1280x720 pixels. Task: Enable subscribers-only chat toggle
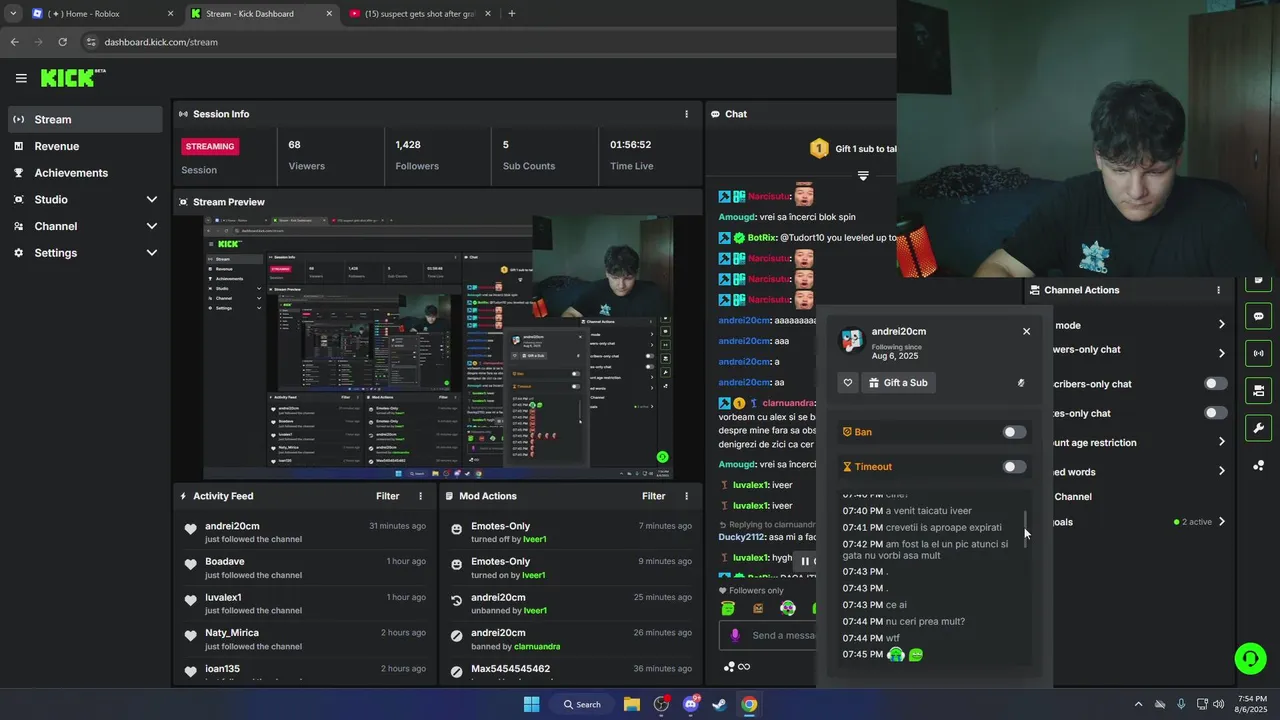1215,384
